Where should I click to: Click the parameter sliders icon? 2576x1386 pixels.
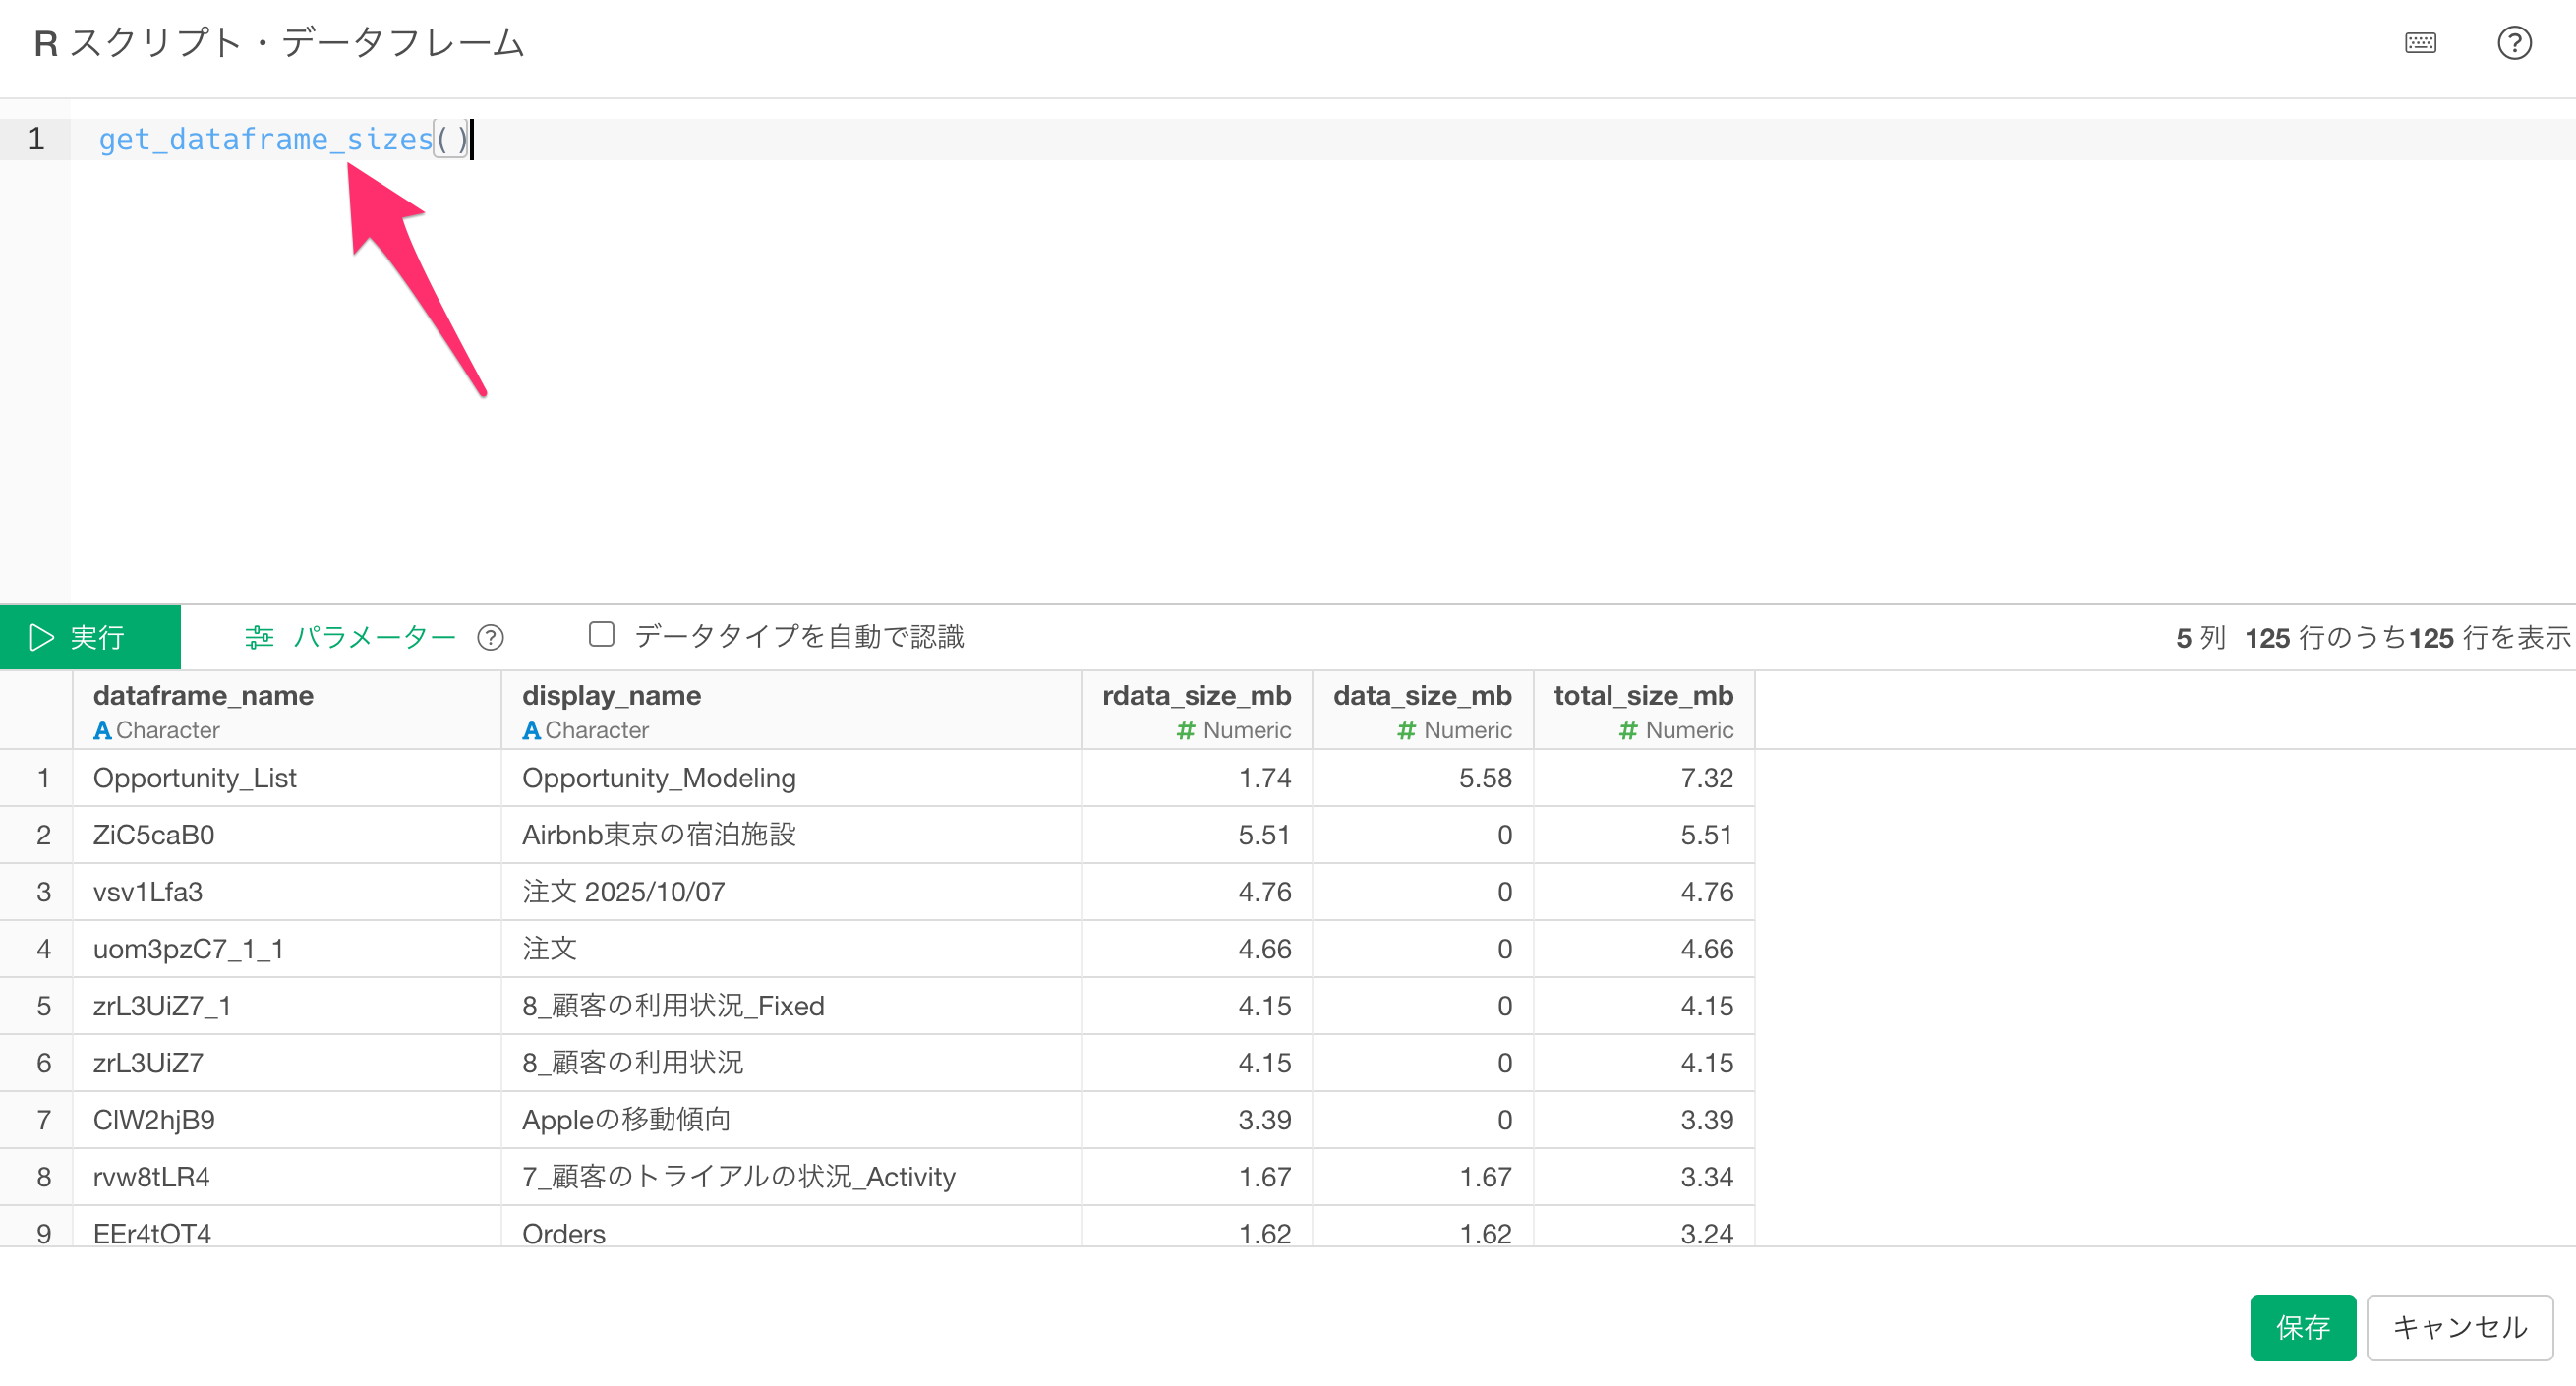(x=259, y=637)
